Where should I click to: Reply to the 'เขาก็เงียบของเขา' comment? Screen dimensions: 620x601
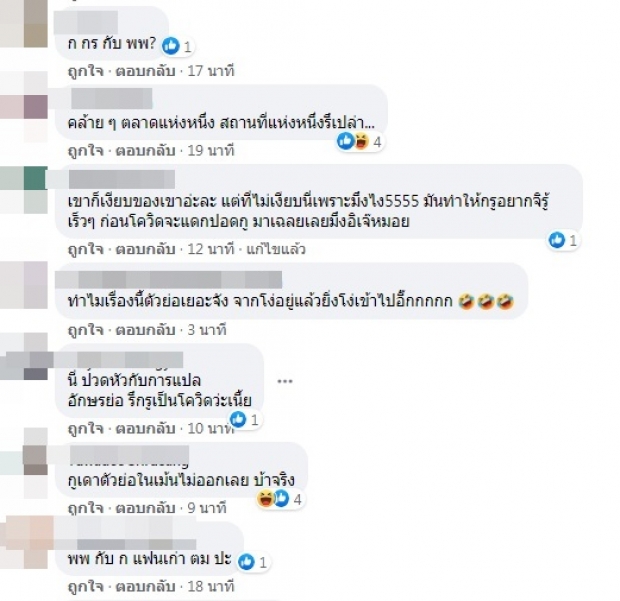pyautogui.click(x=145, y=249)
